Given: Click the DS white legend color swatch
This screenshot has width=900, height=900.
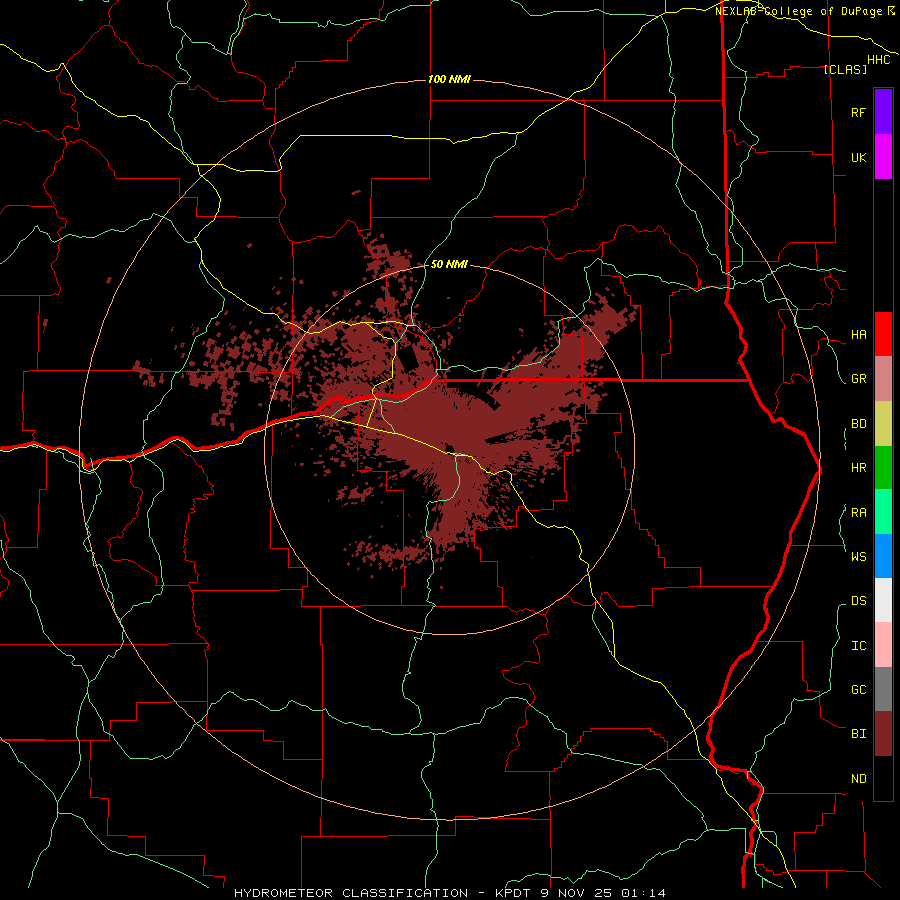Looking at the screenshot, I should pyautogui.click(x=883, y=600).
